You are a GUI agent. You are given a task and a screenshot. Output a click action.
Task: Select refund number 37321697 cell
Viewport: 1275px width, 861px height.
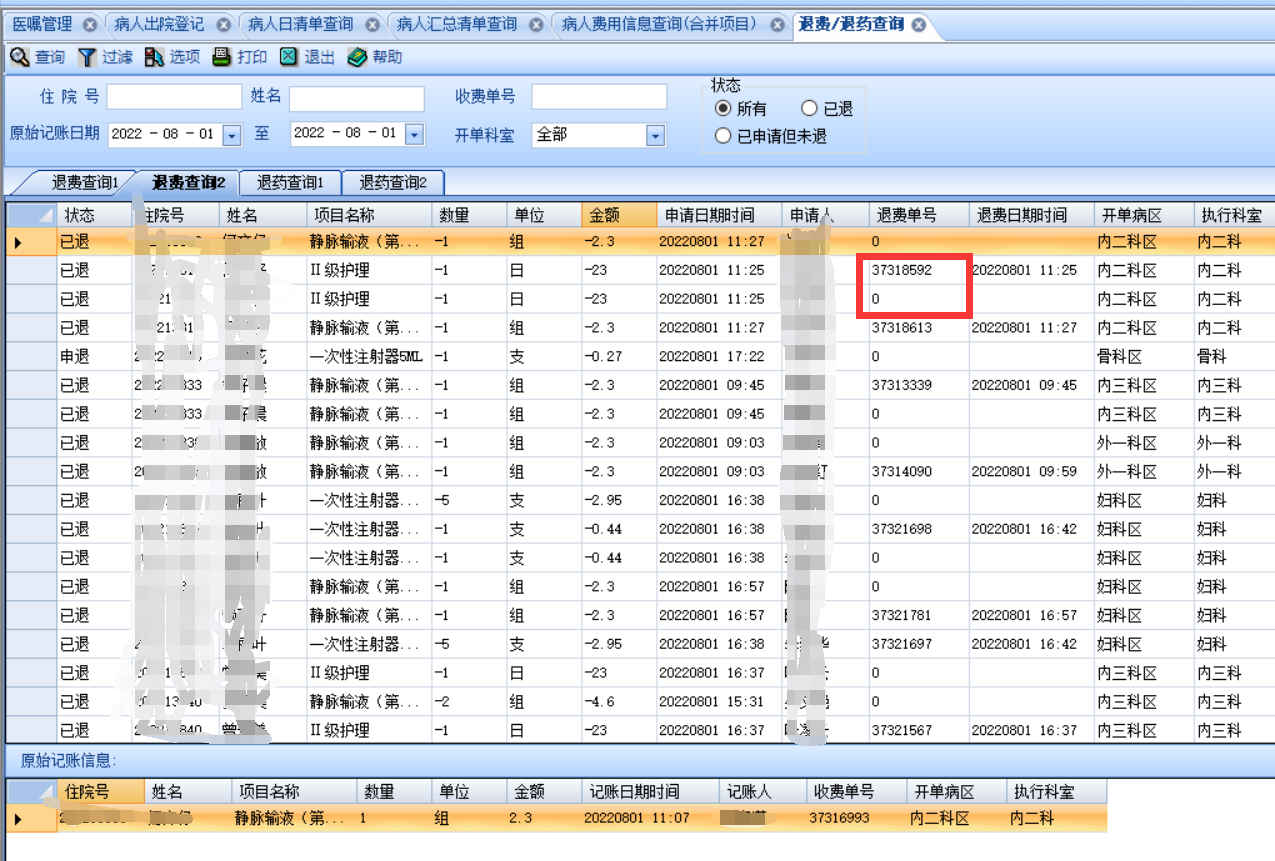(x=919, y=644)
